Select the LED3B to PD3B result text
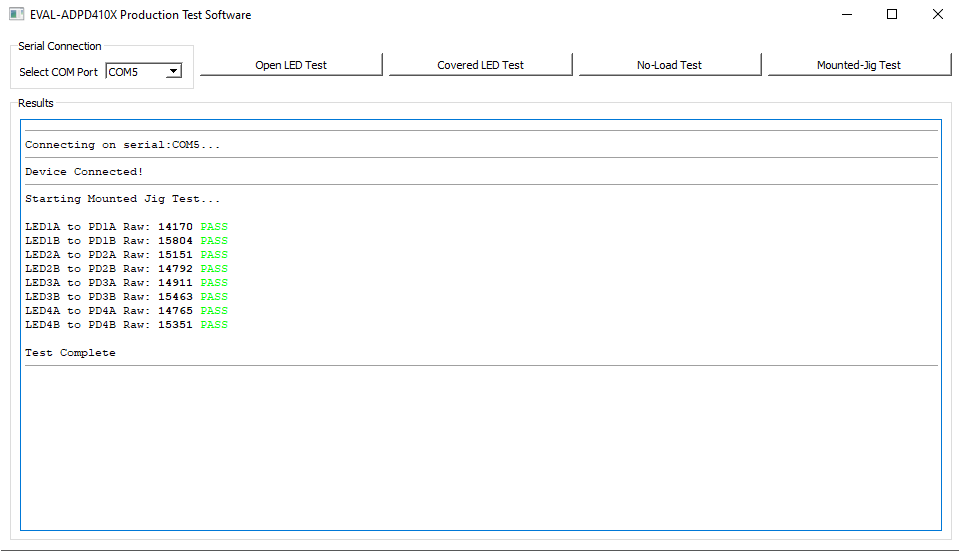This screenshot has width=959, height=551. (88, 297)
